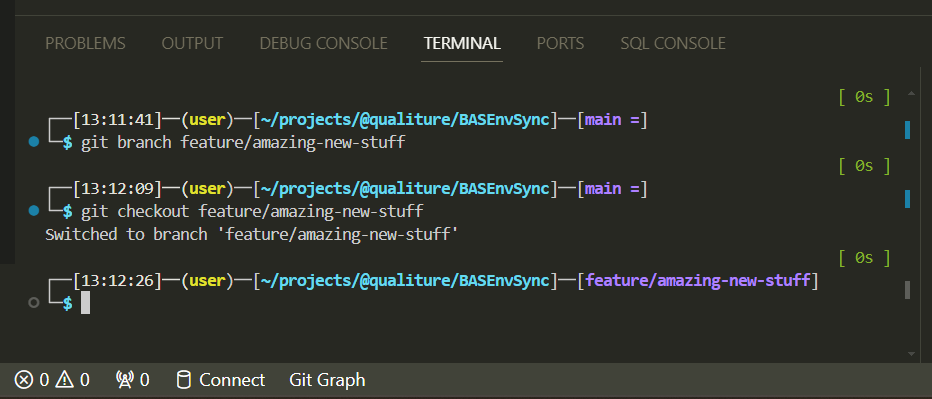Viewport: 932px width, 399px height.
Task: Open the PORTS tab
Action: (x=560, y=43)
